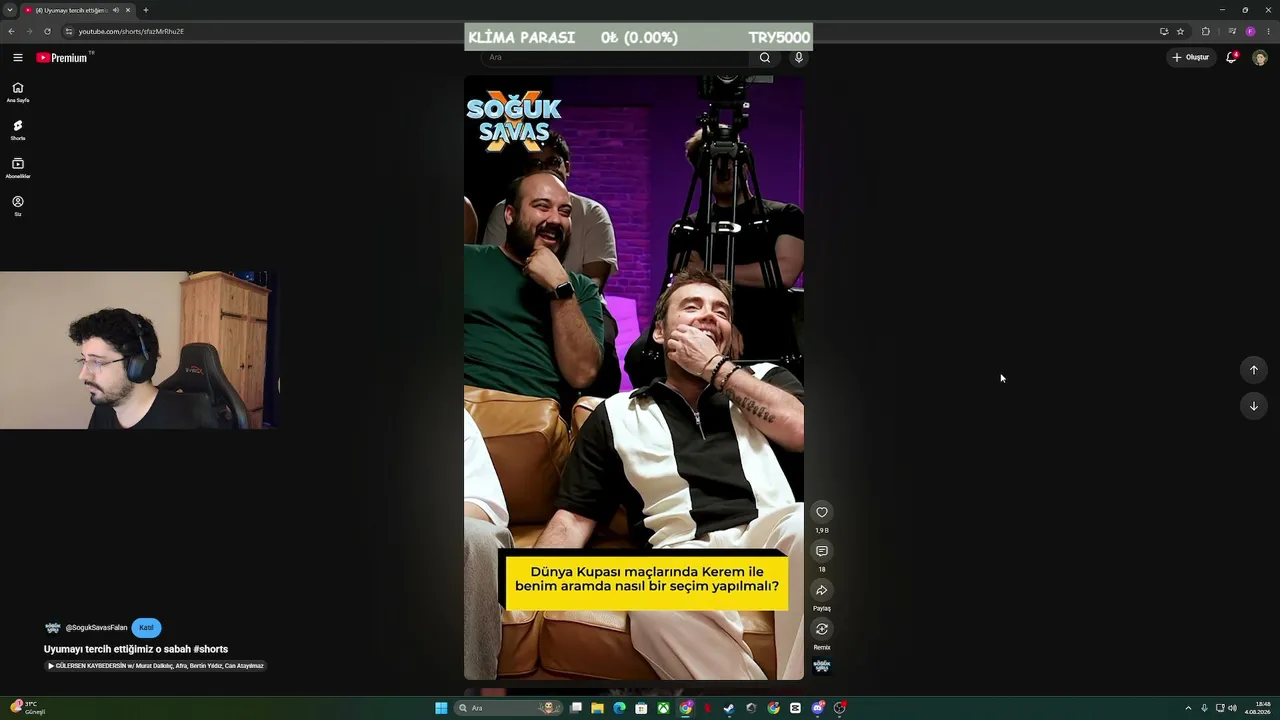Go to the previous short with the up arrow

[x=1254, y=370]
